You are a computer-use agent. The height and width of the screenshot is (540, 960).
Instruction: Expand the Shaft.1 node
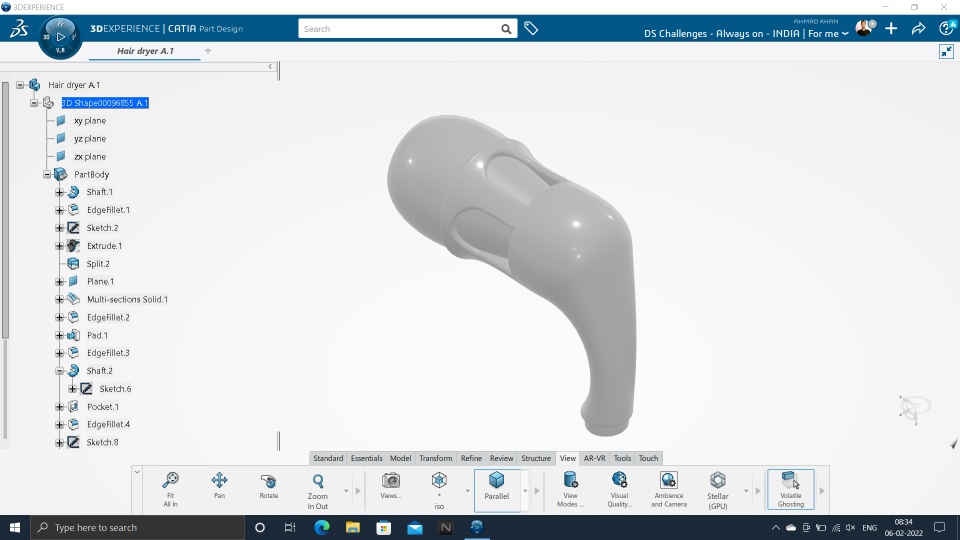tap(59, 192)
